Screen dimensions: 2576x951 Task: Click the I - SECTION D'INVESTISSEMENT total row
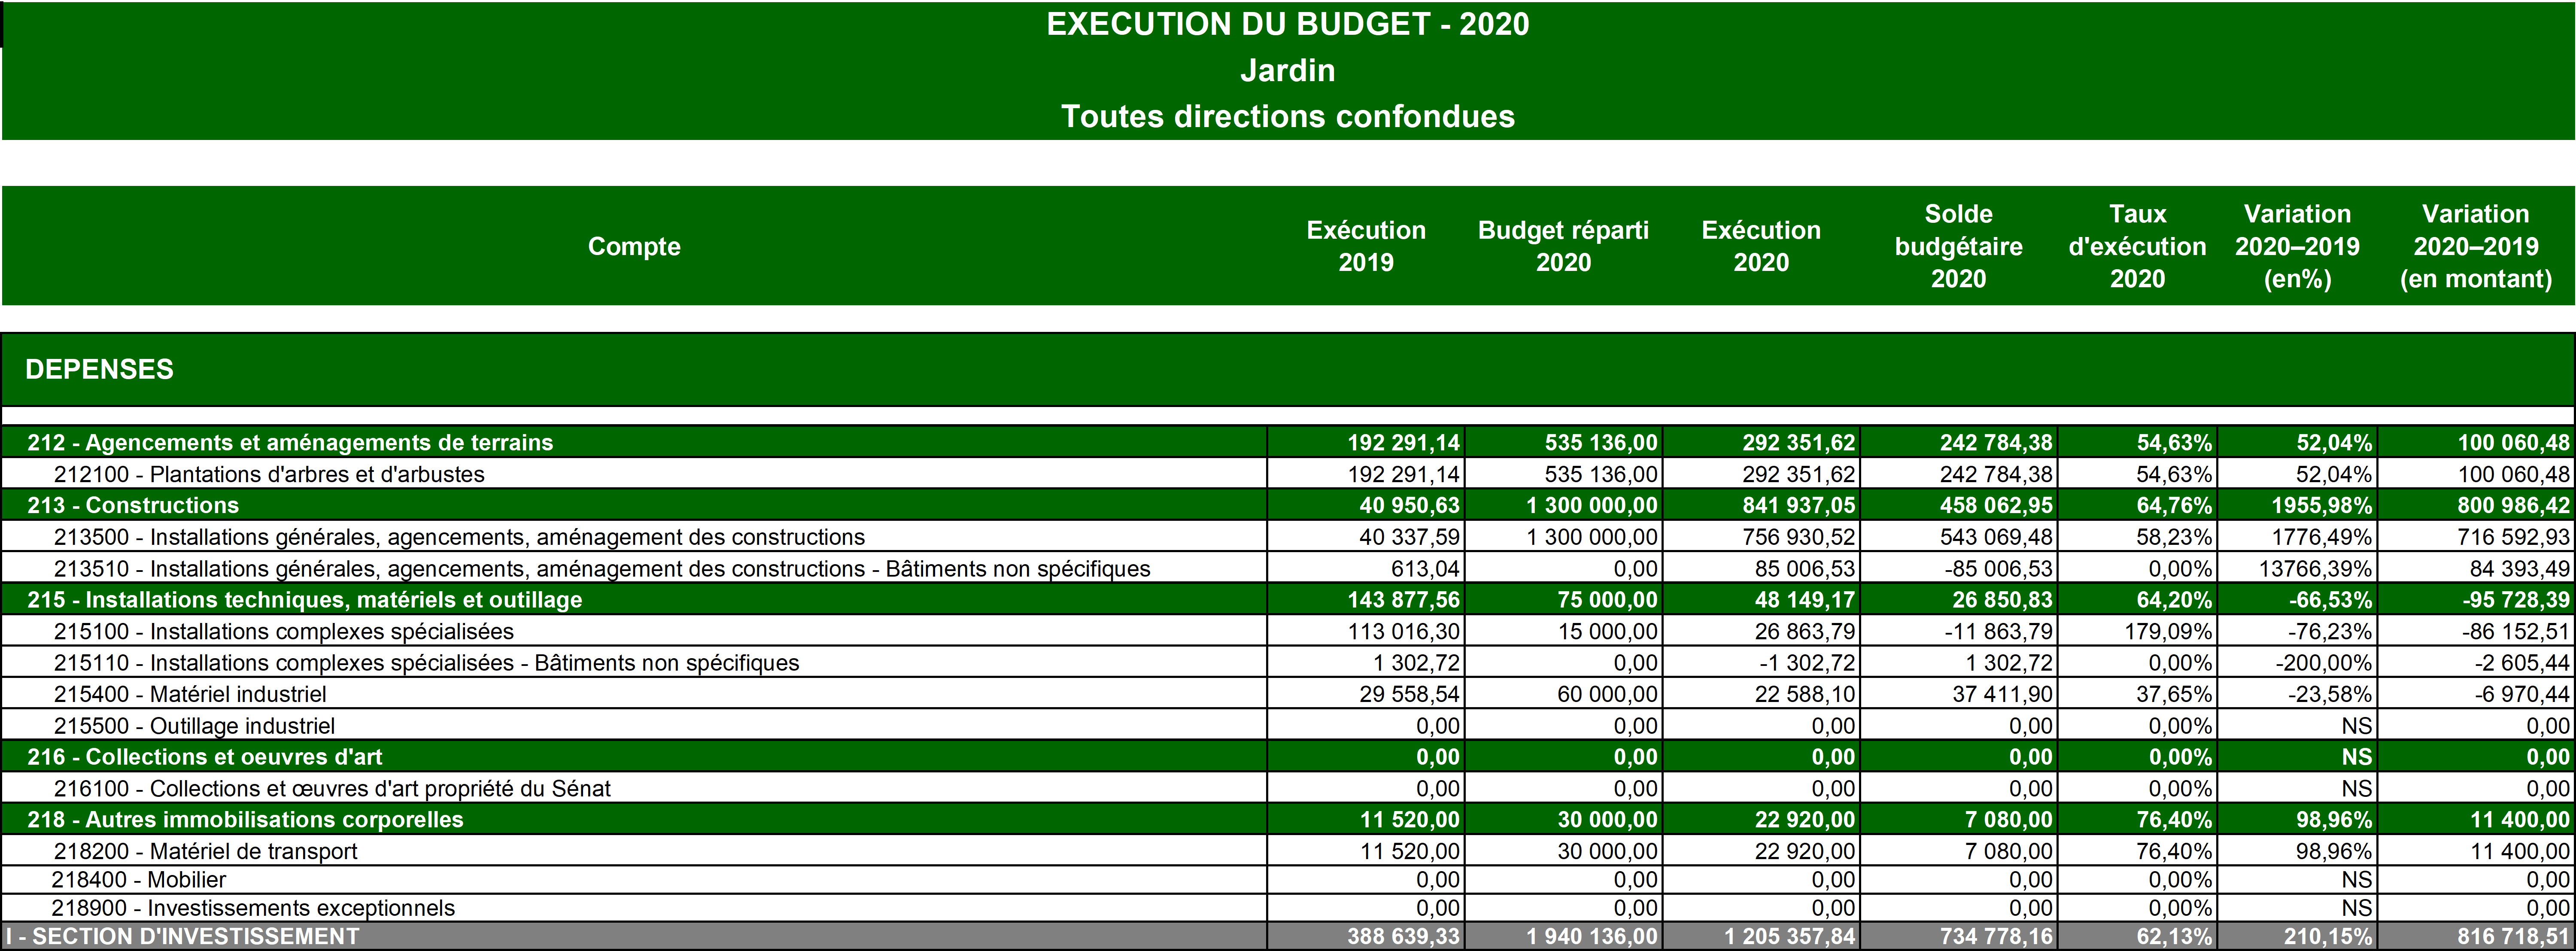click(x=183, y=937)
